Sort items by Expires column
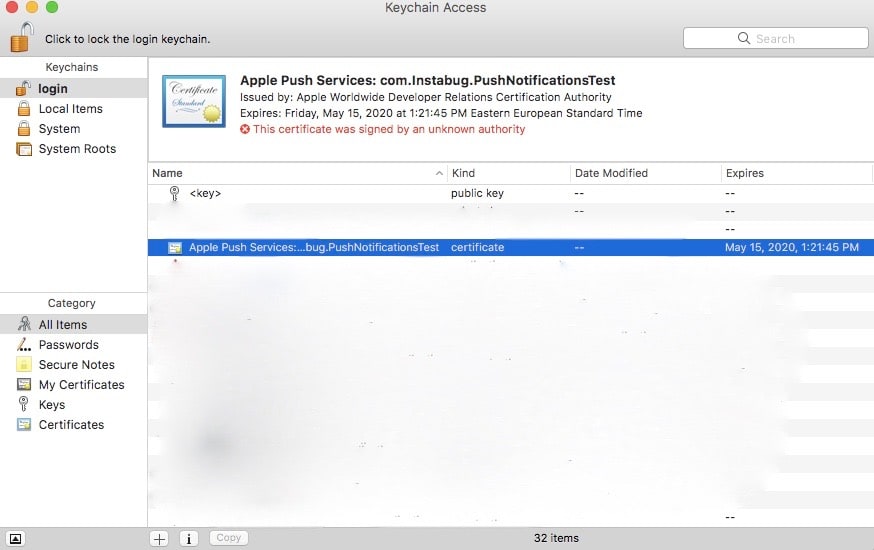This screenshot has width=874, height=550. 797,173
